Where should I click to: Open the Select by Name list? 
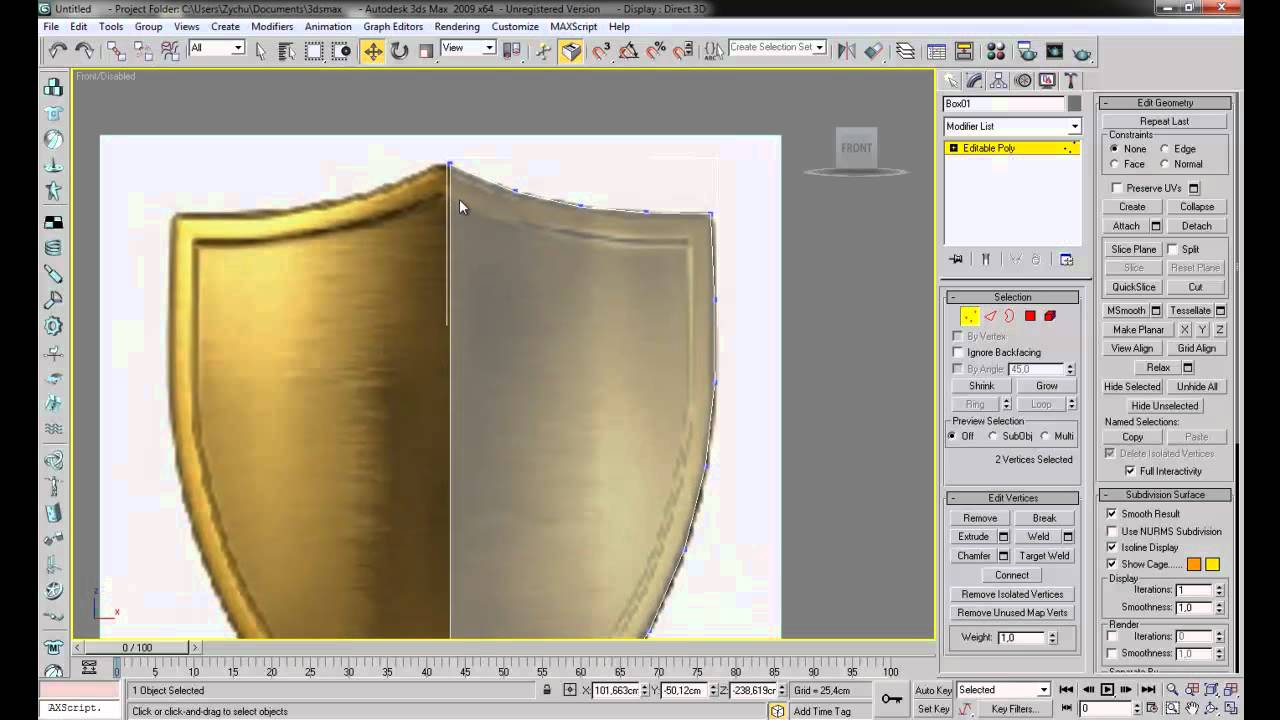pos(287,51)
